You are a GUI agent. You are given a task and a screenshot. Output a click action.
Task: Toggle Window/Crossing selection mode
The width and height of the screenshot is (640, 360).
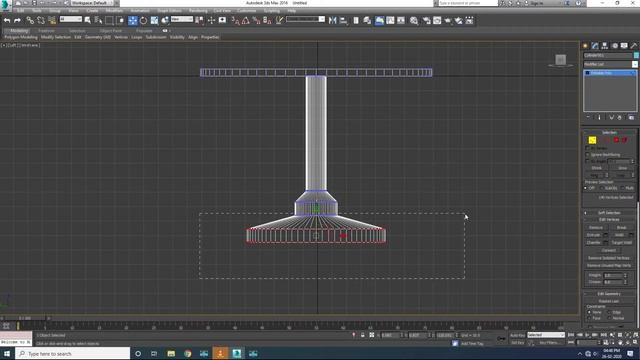120,20
